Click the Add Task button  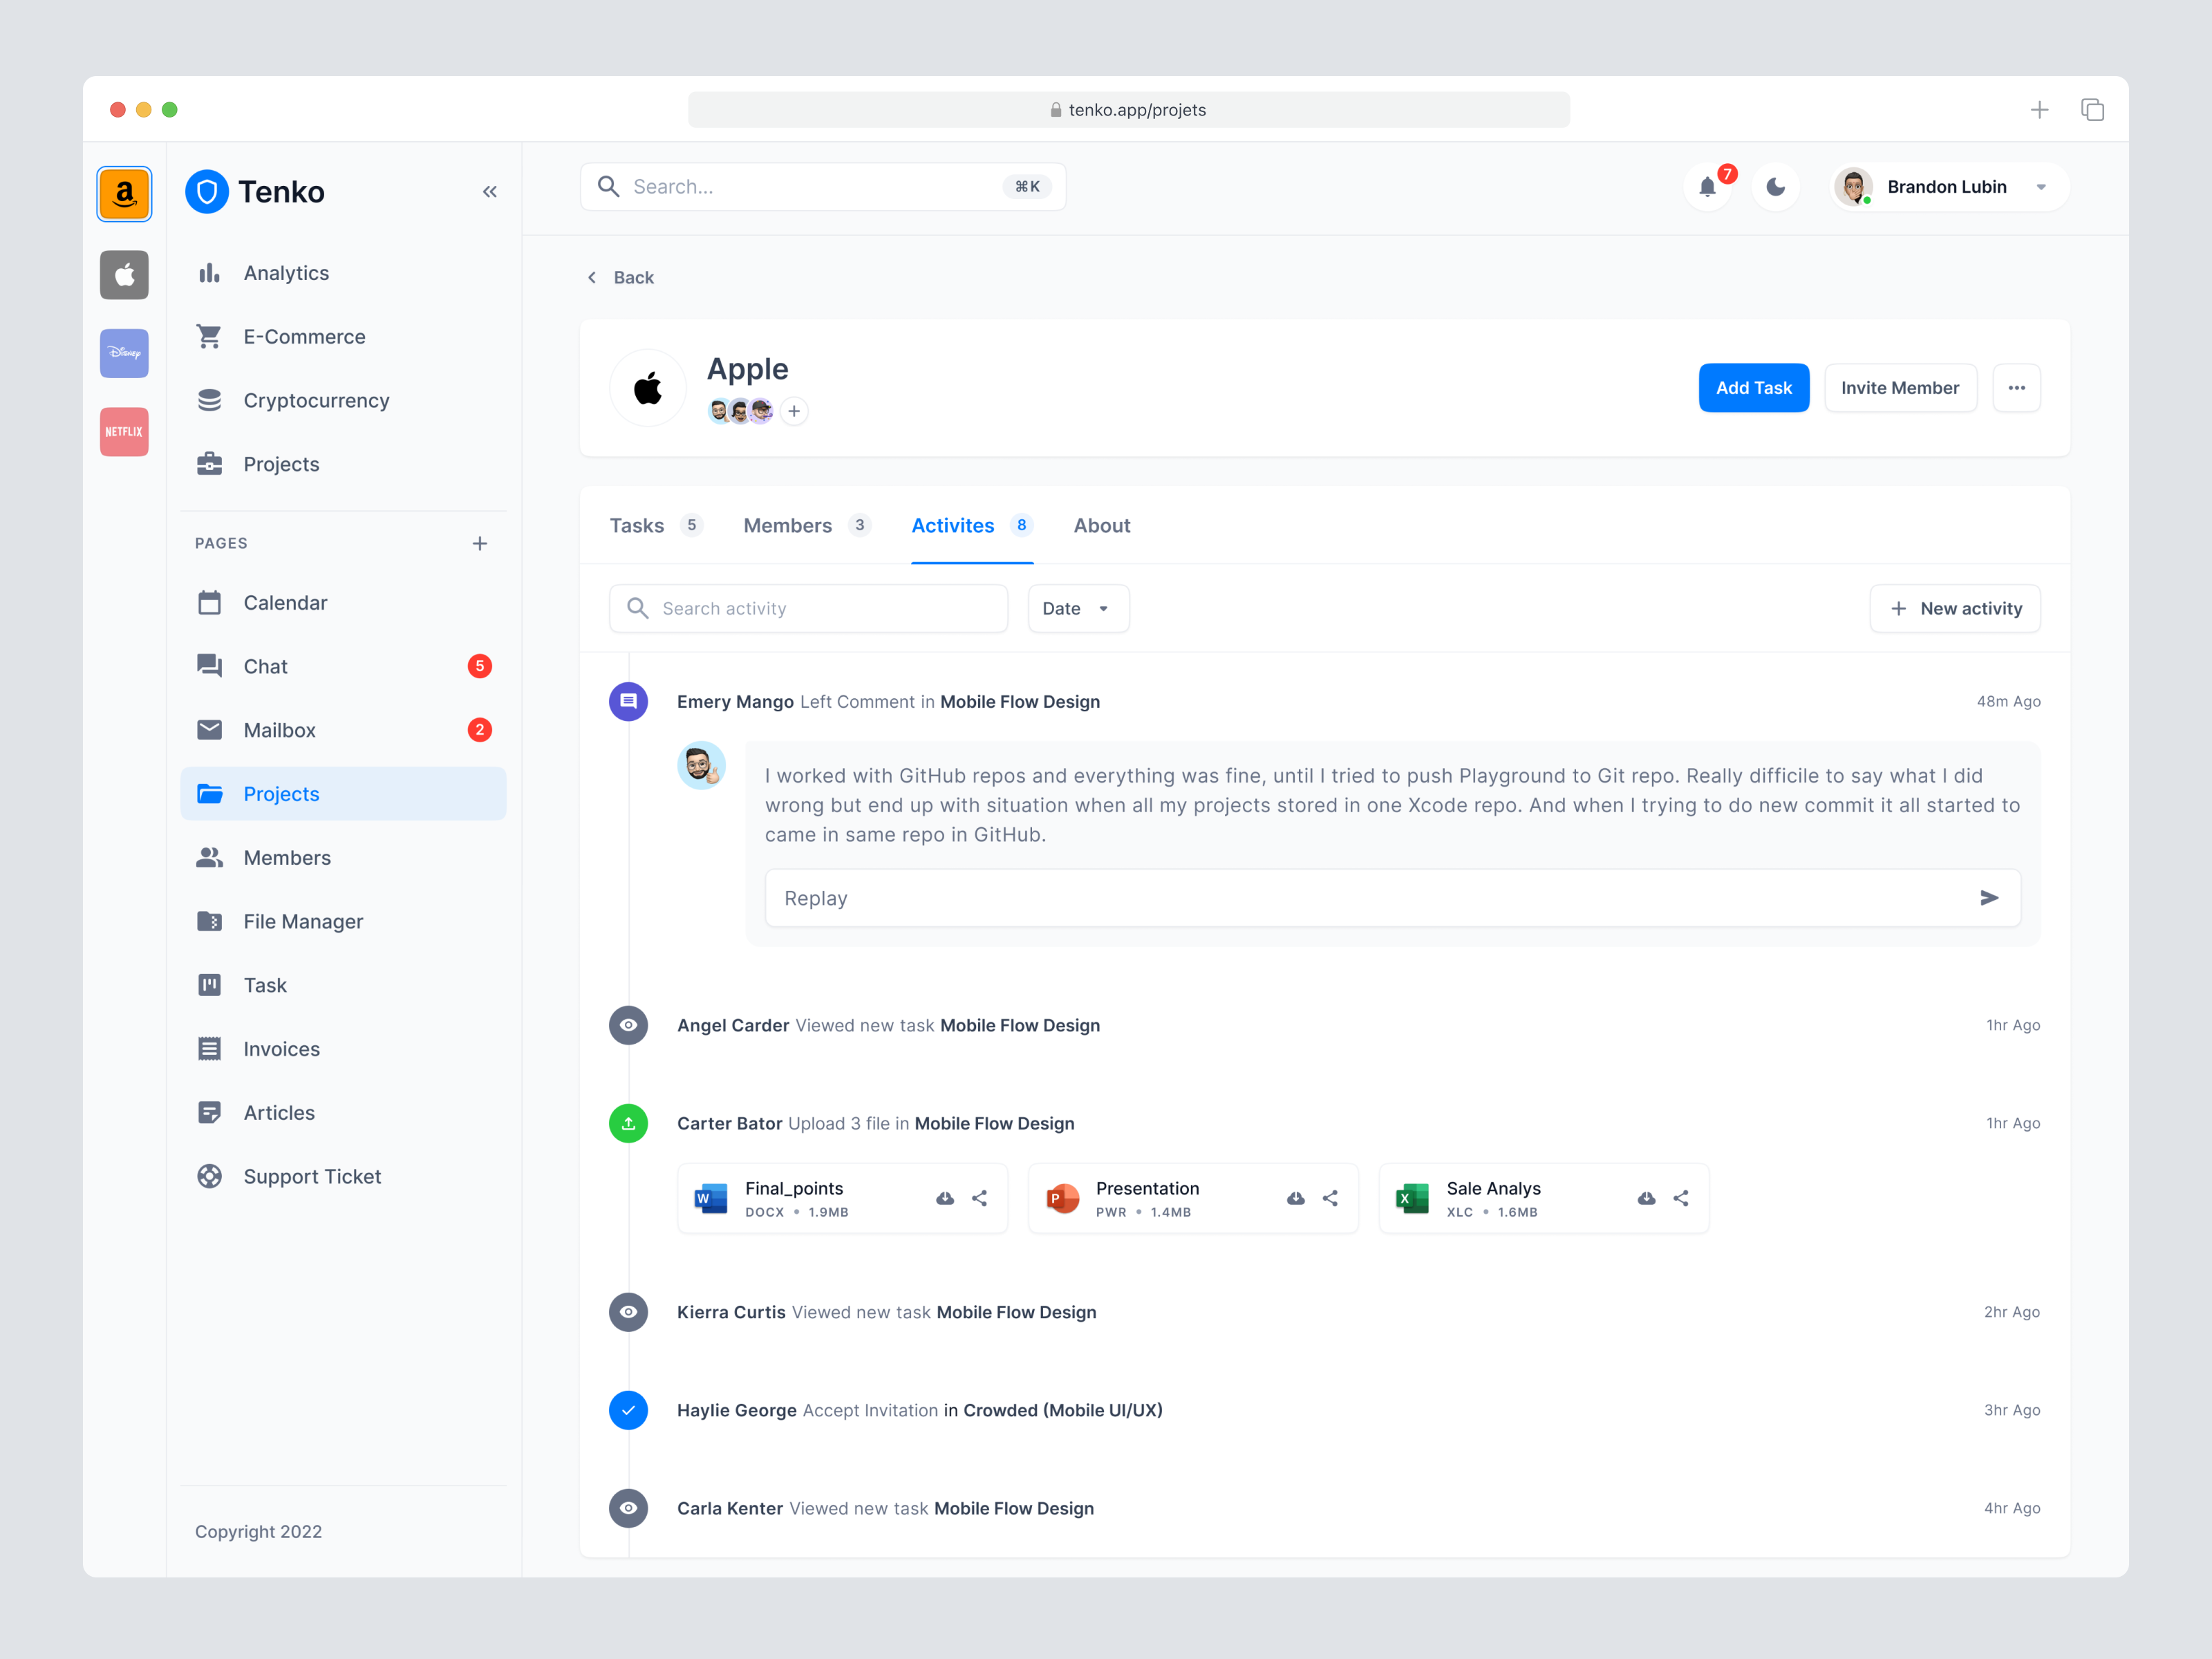(1753, 387)
